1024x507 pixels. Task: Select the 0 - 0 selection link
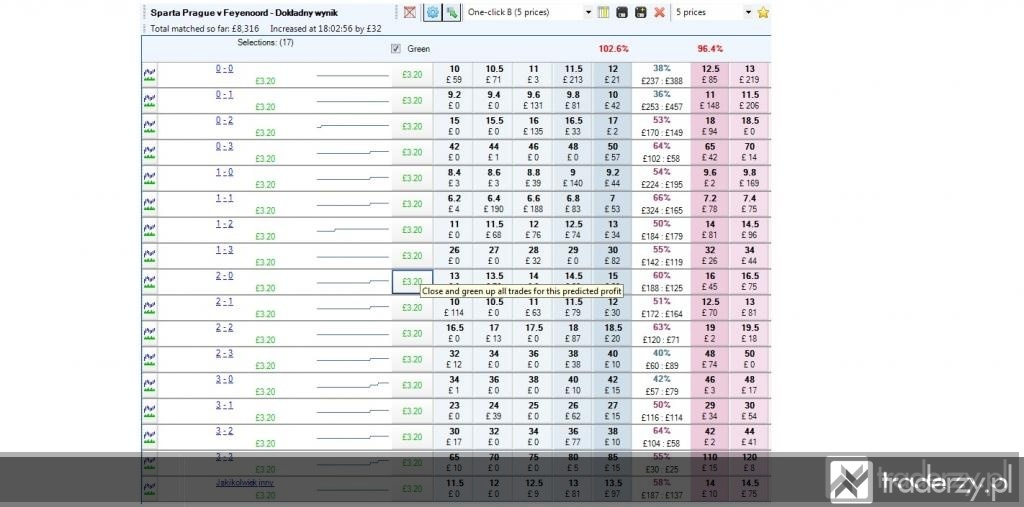point(225,69)
